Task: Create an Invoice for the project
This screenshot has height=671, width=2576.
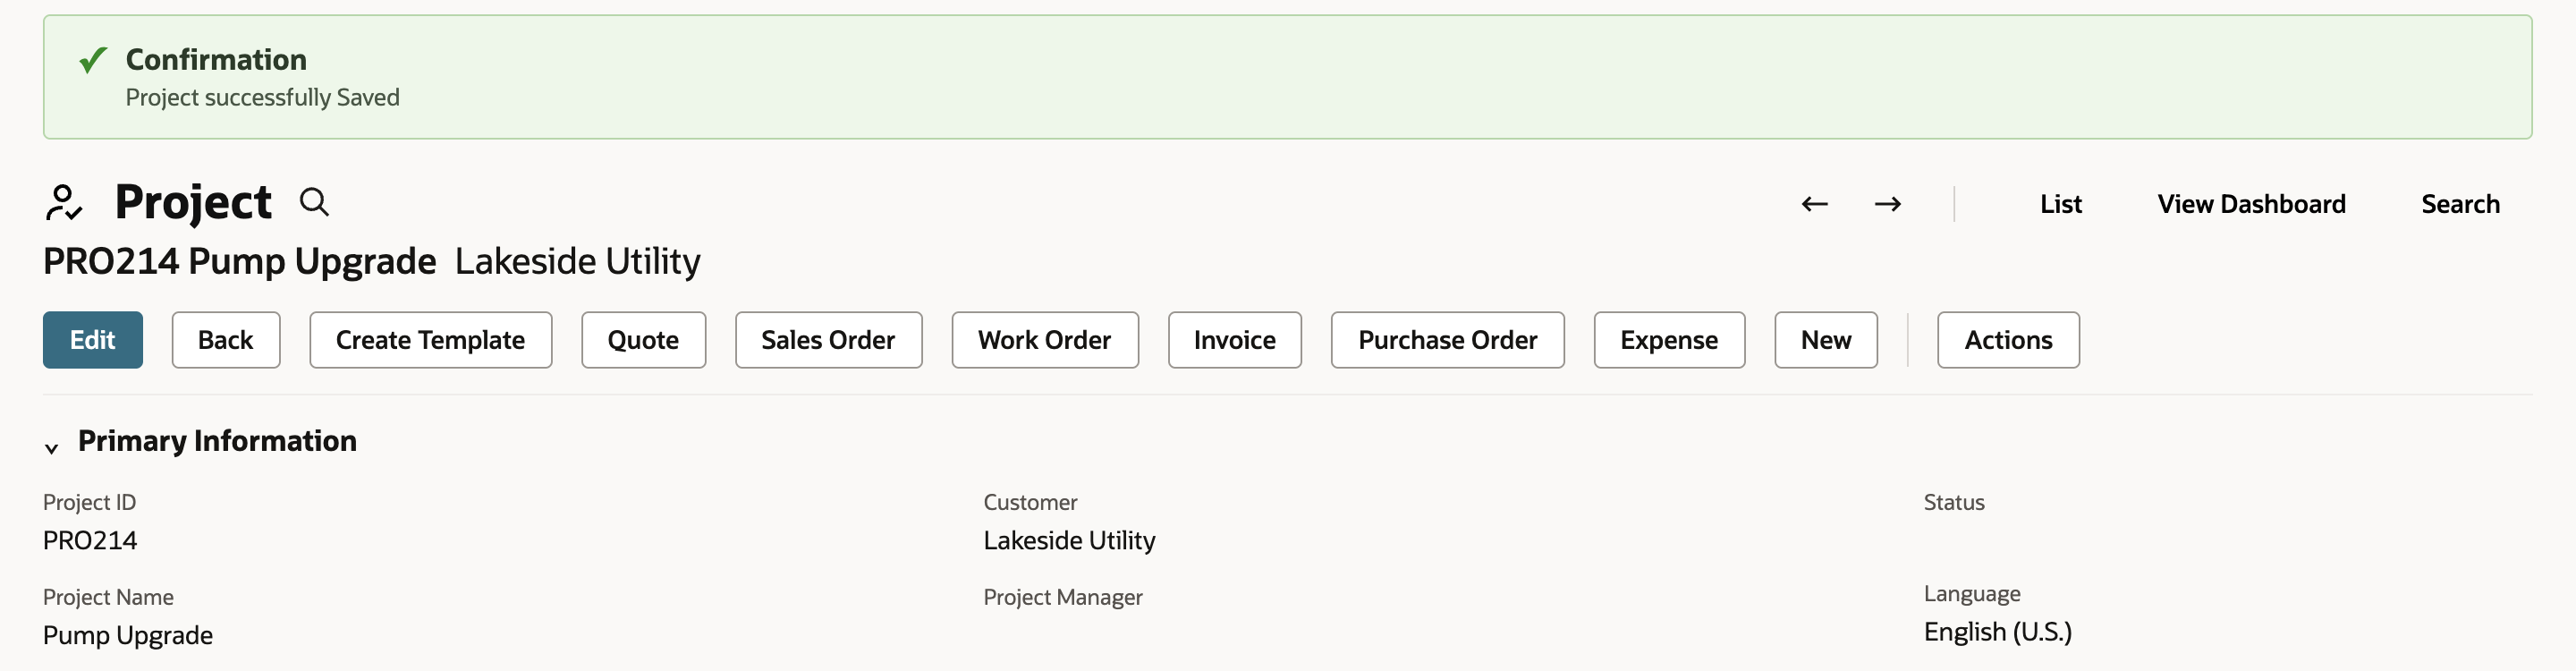Action: 1235,340
